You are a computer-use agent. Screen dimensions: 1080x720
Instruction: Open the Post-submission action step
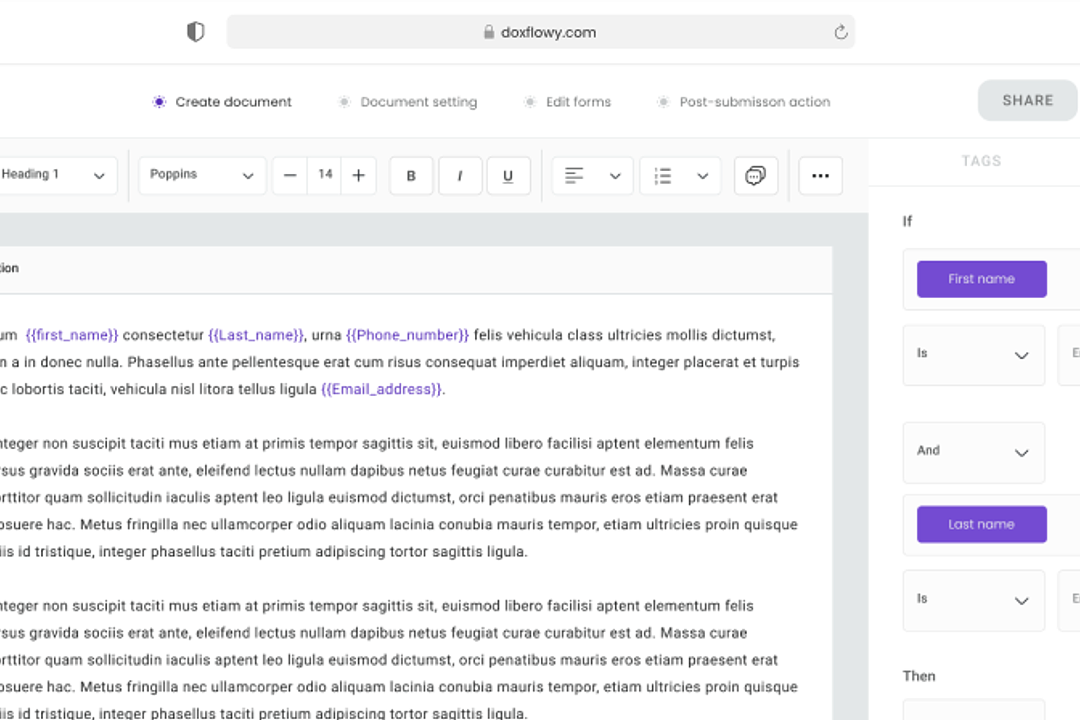754,102
